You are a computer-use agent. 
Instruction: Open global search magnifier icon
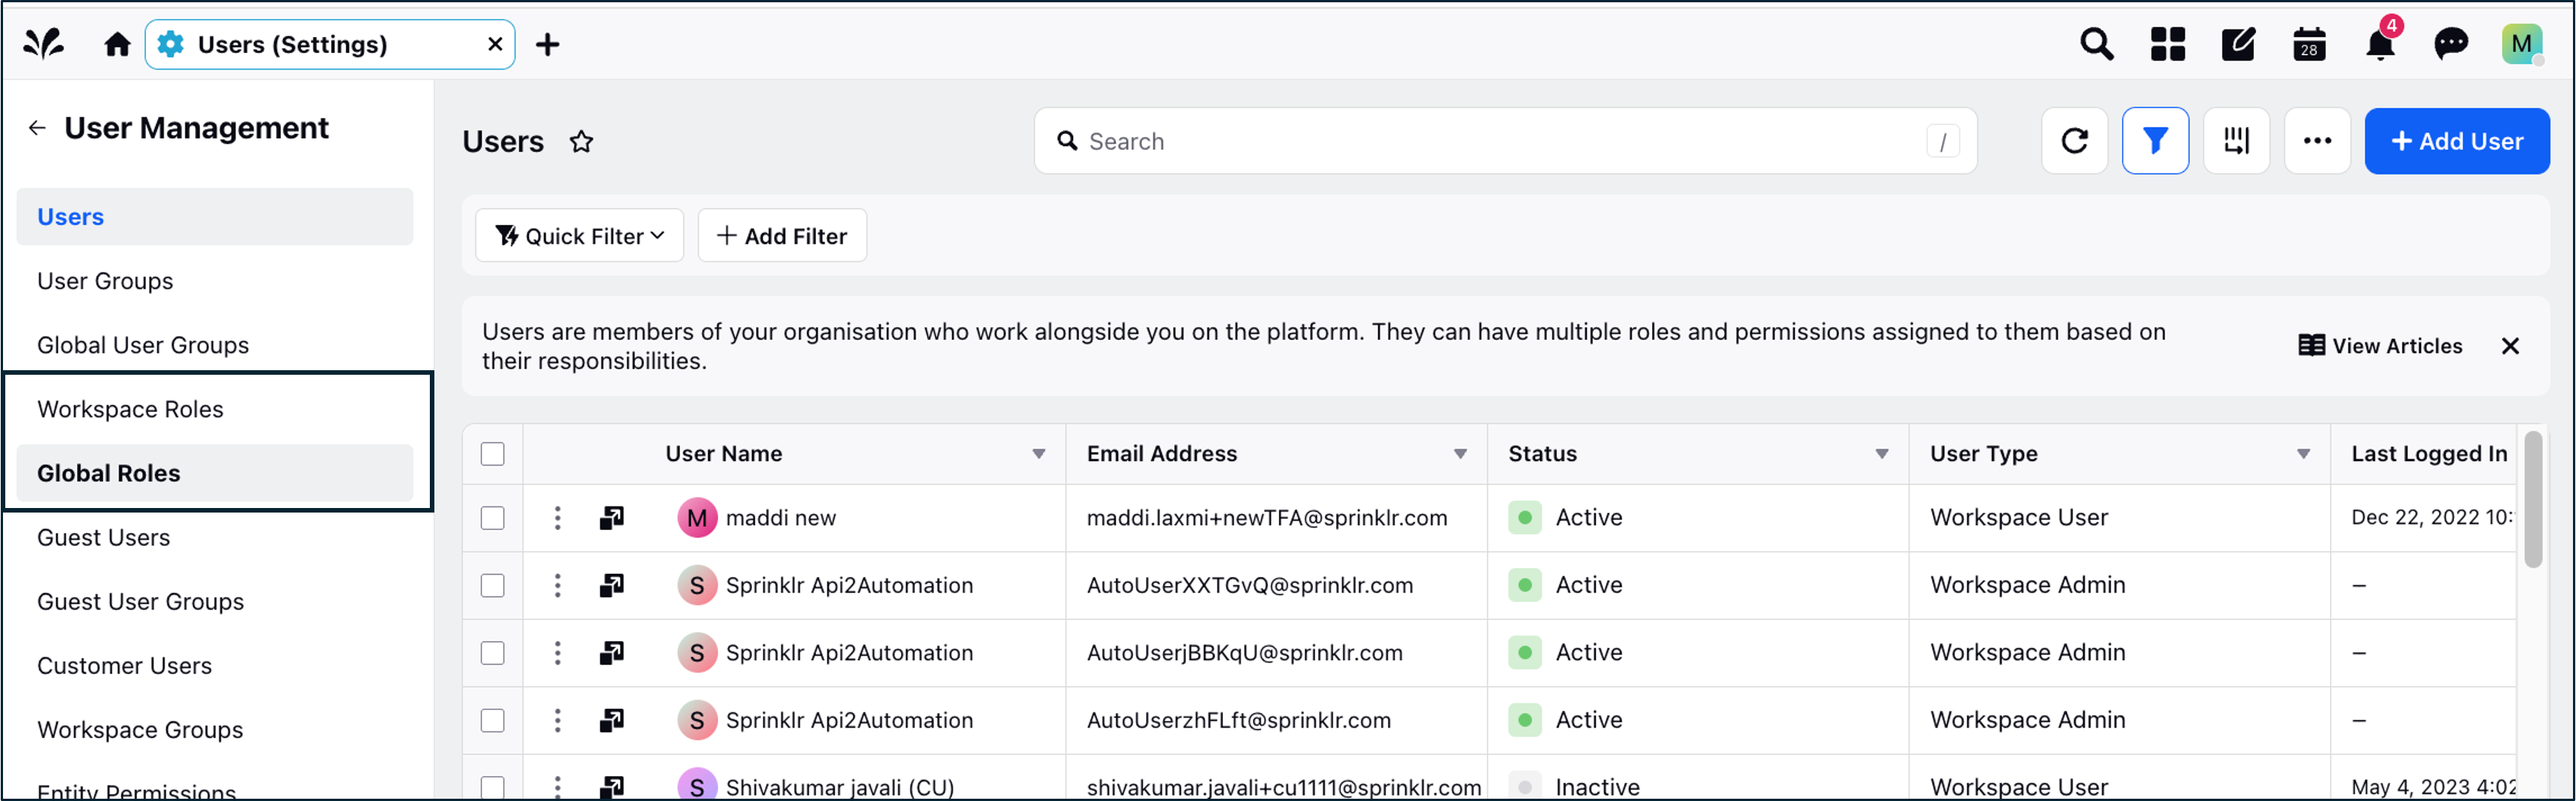coord(2096,44)
